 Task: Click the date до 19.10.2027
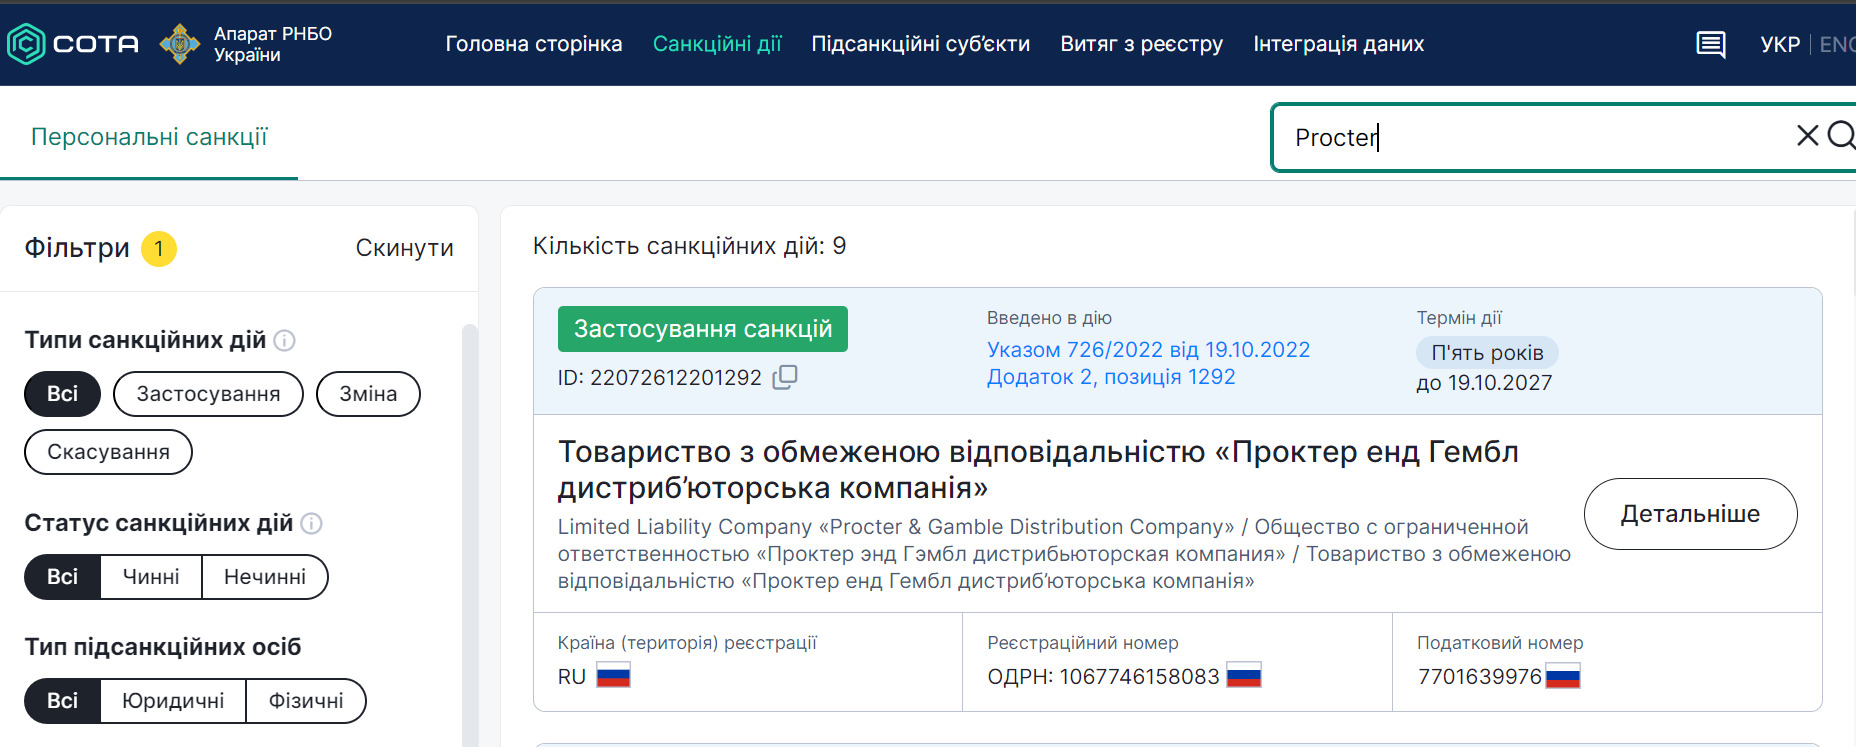coord(1484,383)
